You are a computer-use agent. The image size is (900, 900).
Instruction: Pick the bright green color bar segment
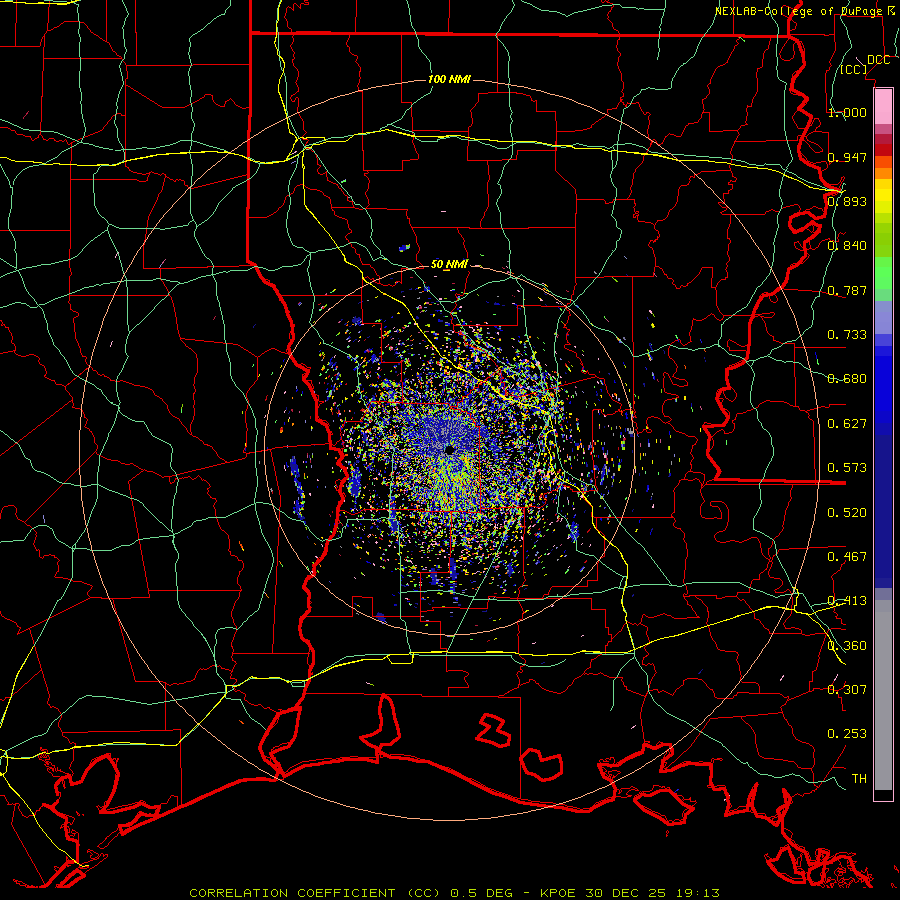pos(883,273)
